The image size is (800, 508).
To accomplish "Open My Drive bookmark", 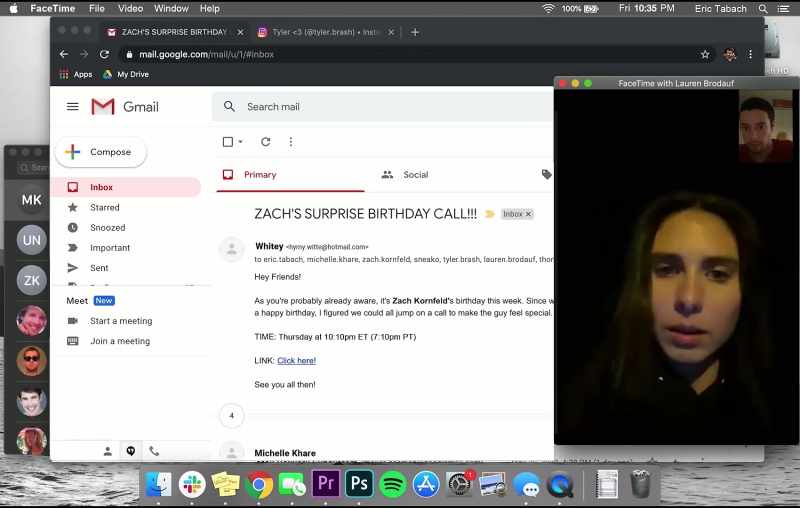I will 126,74.
